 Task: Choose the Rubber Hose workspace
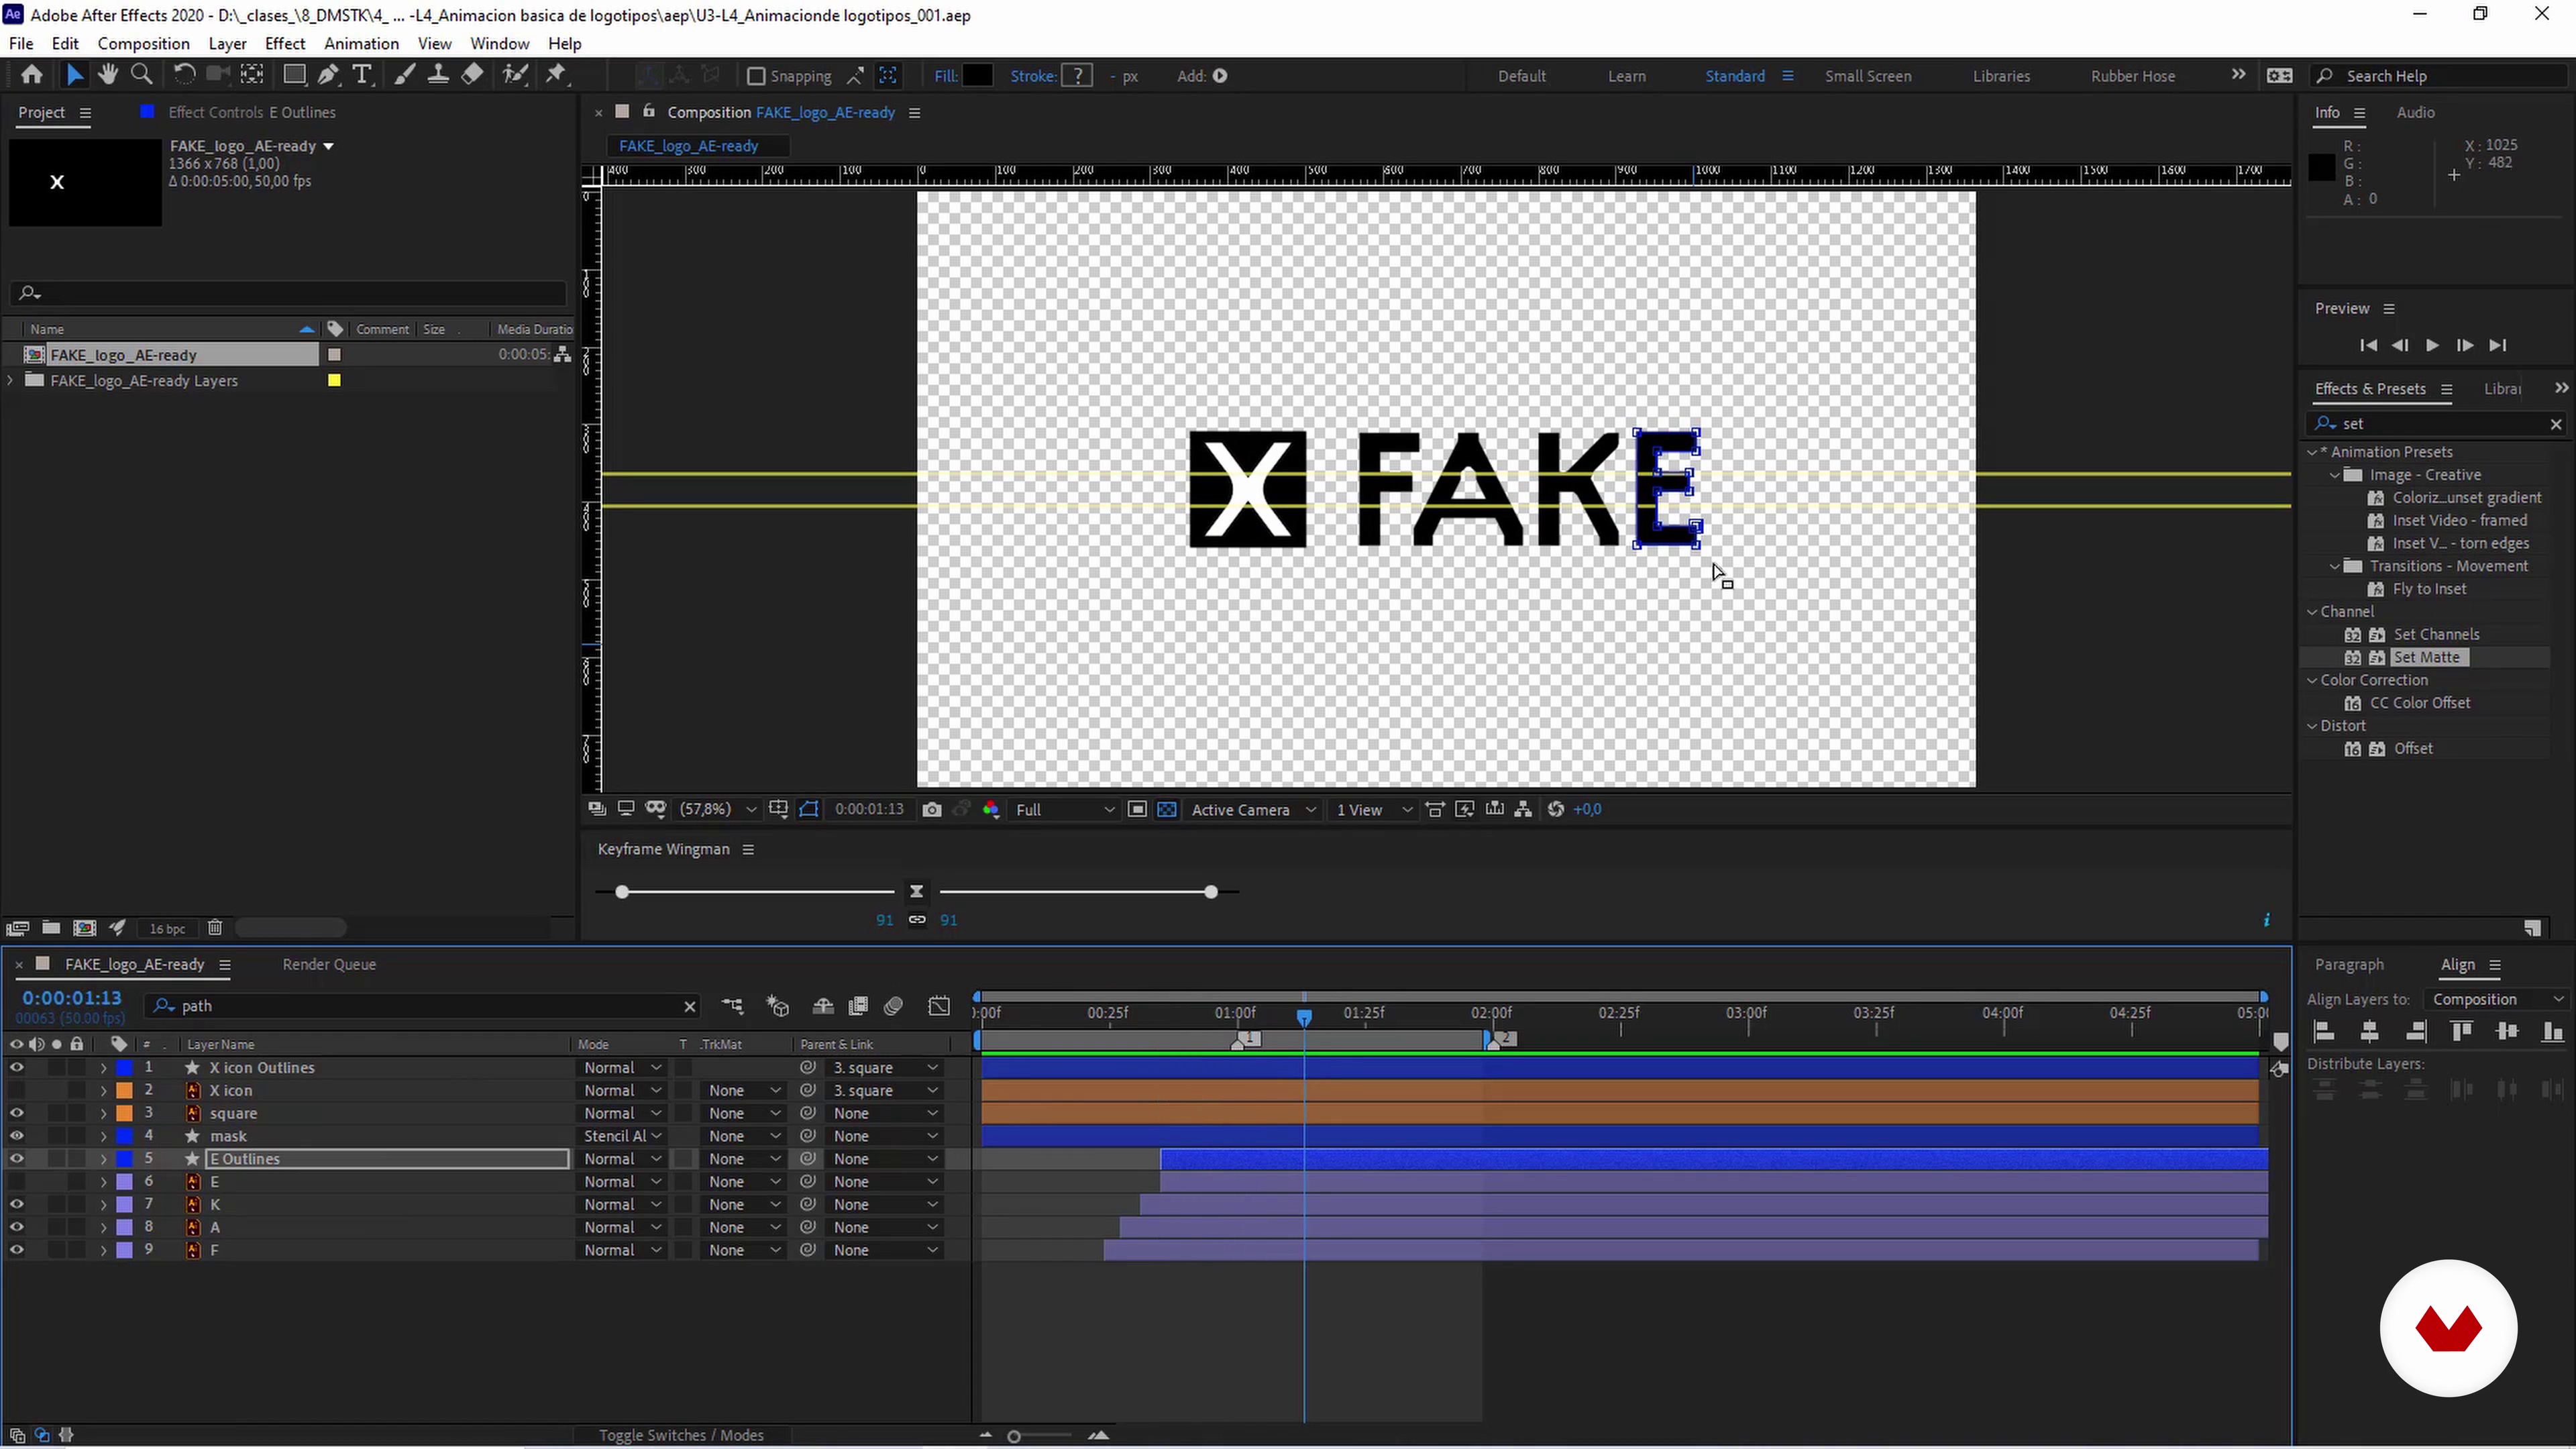click(2132, 76)
